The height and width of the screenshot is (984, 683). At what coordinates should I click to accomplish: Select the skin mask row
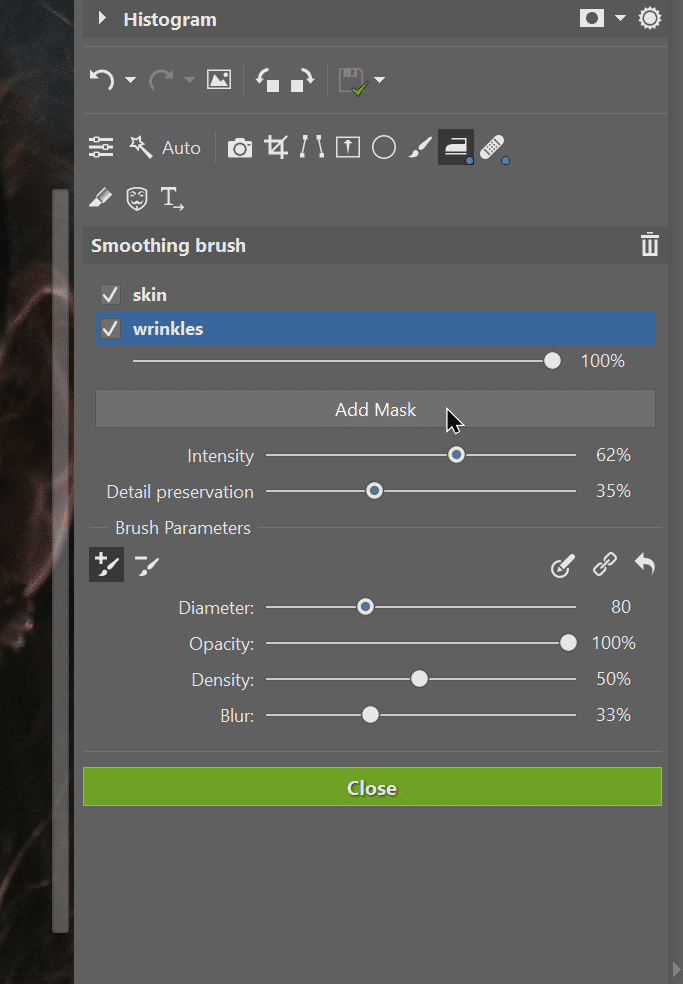click(x=380, y=295)
